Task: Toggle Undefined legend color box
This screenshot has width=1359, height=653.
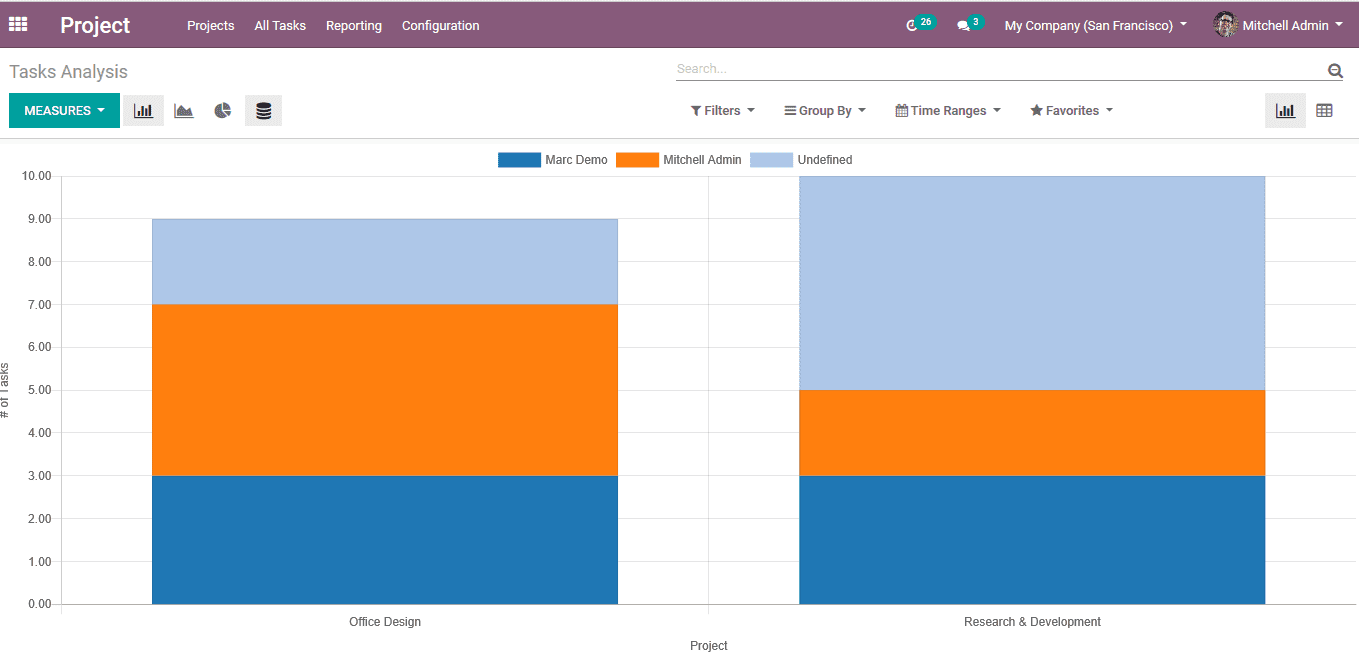Action: (771, 160)
